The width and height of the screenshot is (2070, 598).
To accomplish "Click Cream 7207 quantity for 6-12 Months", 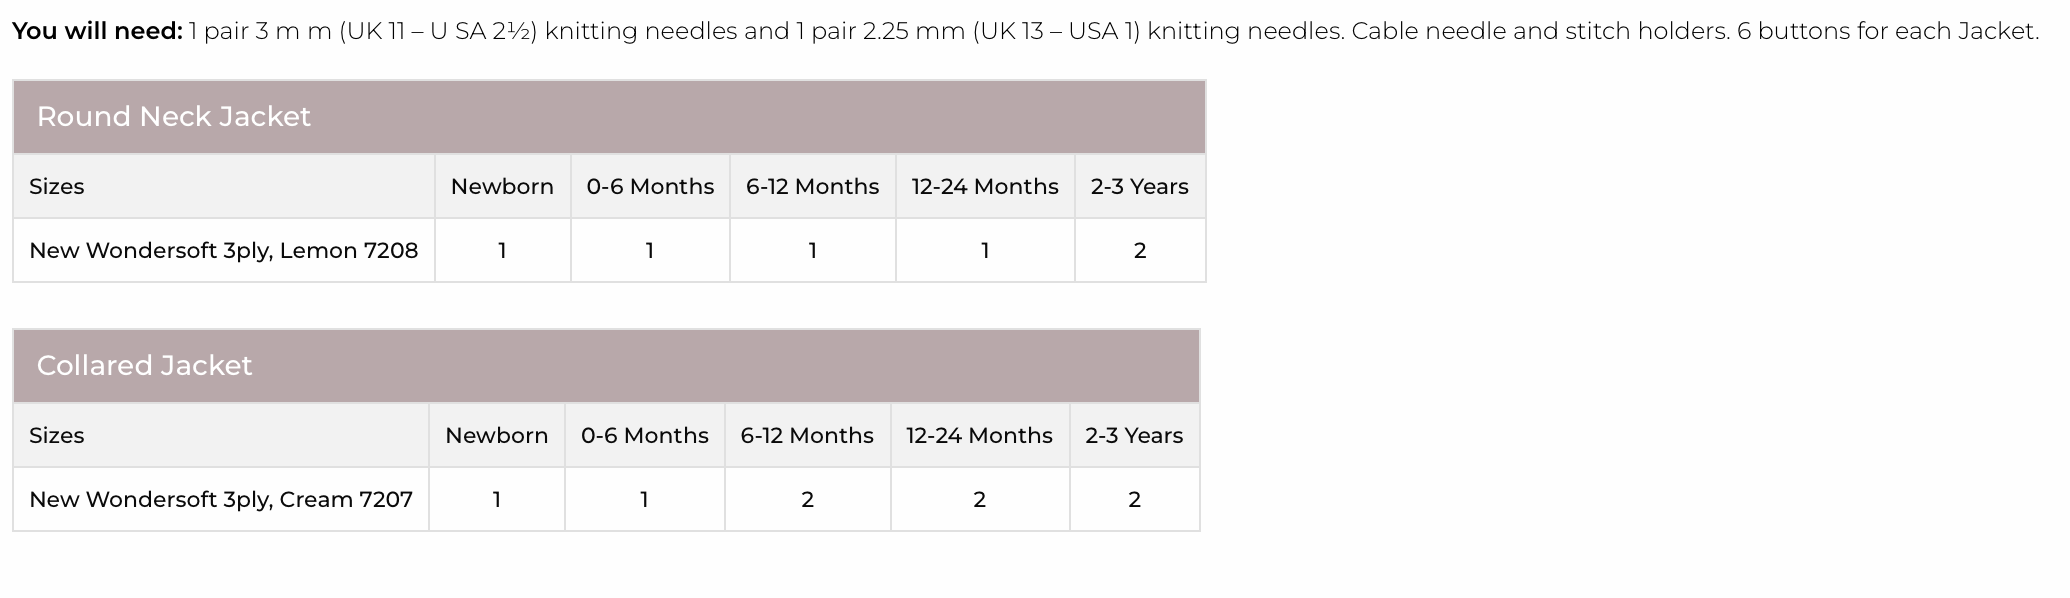I will point(807,499).
